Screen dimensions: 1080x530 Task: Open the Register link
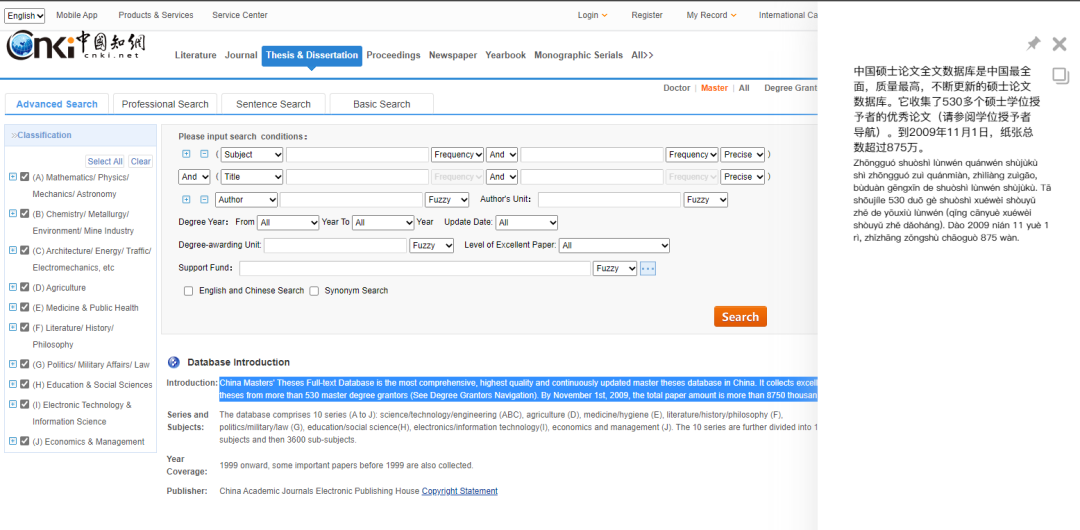tap(647, 15)
